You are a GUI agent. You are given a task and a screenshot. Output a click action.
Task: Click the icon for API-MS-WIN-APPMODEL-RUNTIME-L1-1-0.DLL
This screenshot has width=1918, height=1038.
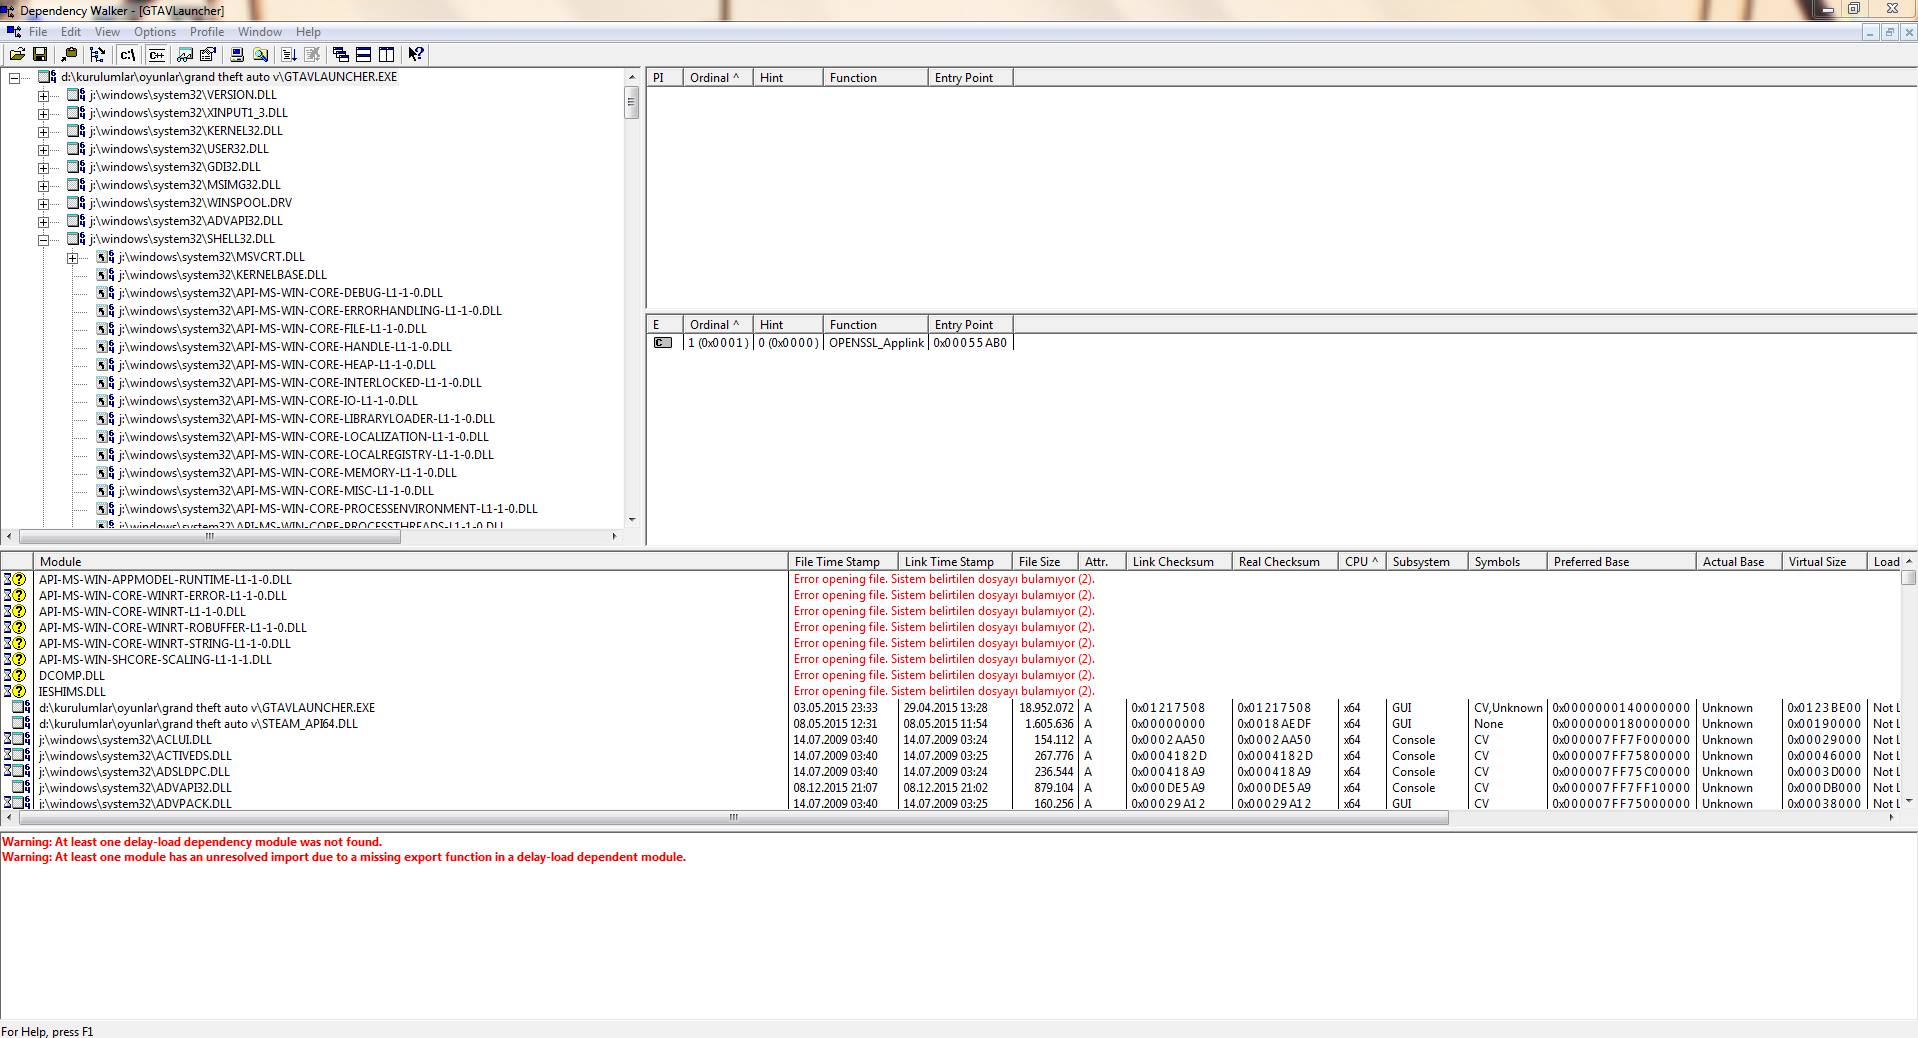tap(14, 580)
